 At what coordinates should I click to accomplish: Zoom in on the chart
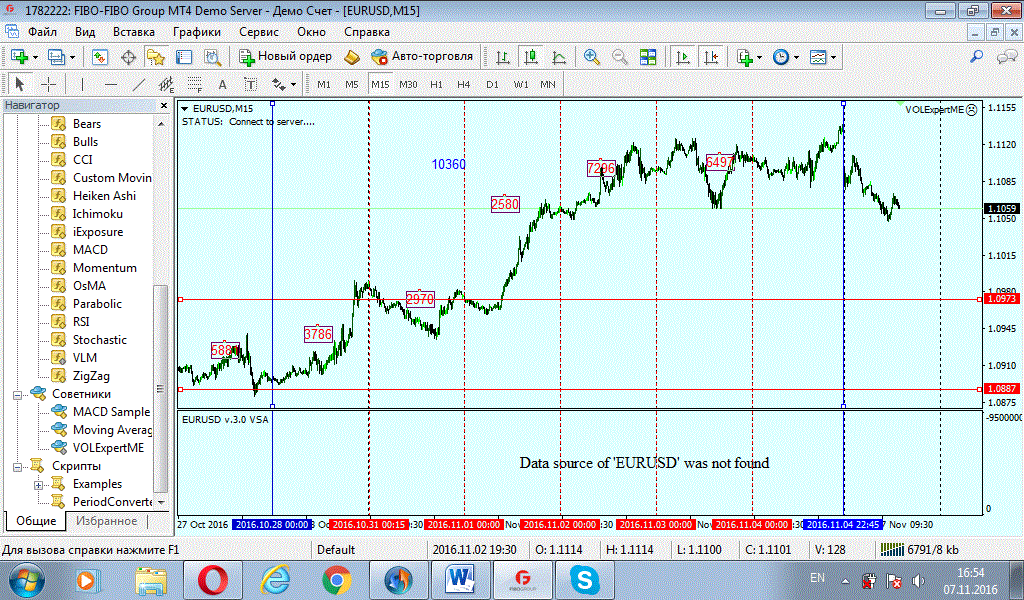point(592,57)
